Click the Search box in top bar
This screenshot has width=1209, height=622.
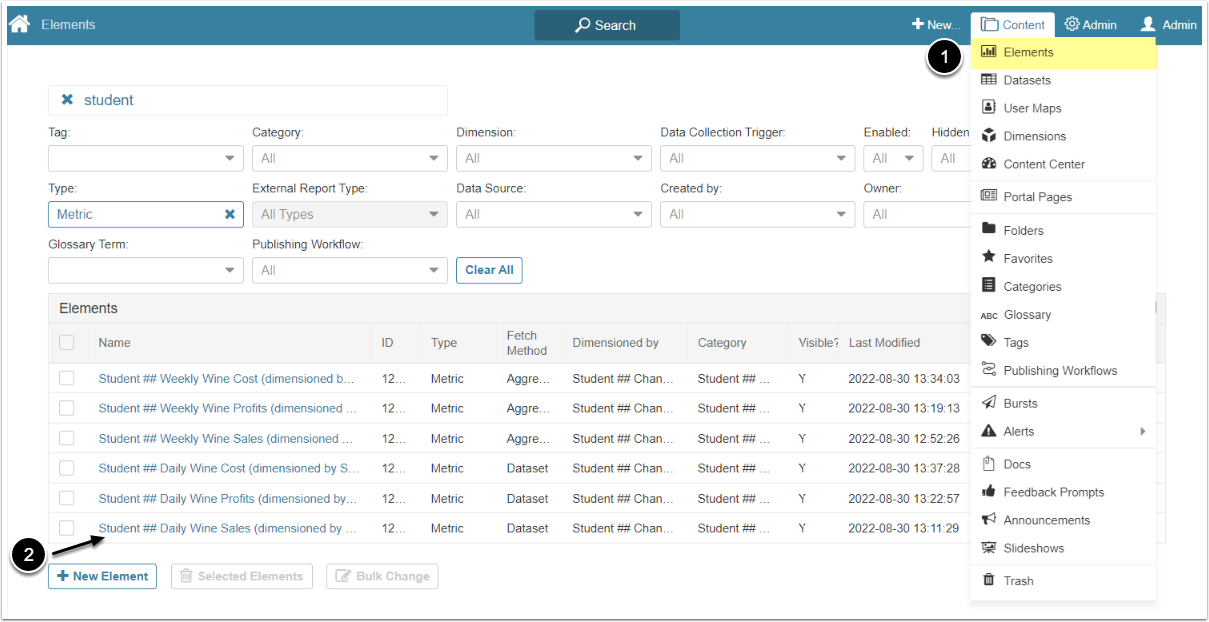[606, 25]
